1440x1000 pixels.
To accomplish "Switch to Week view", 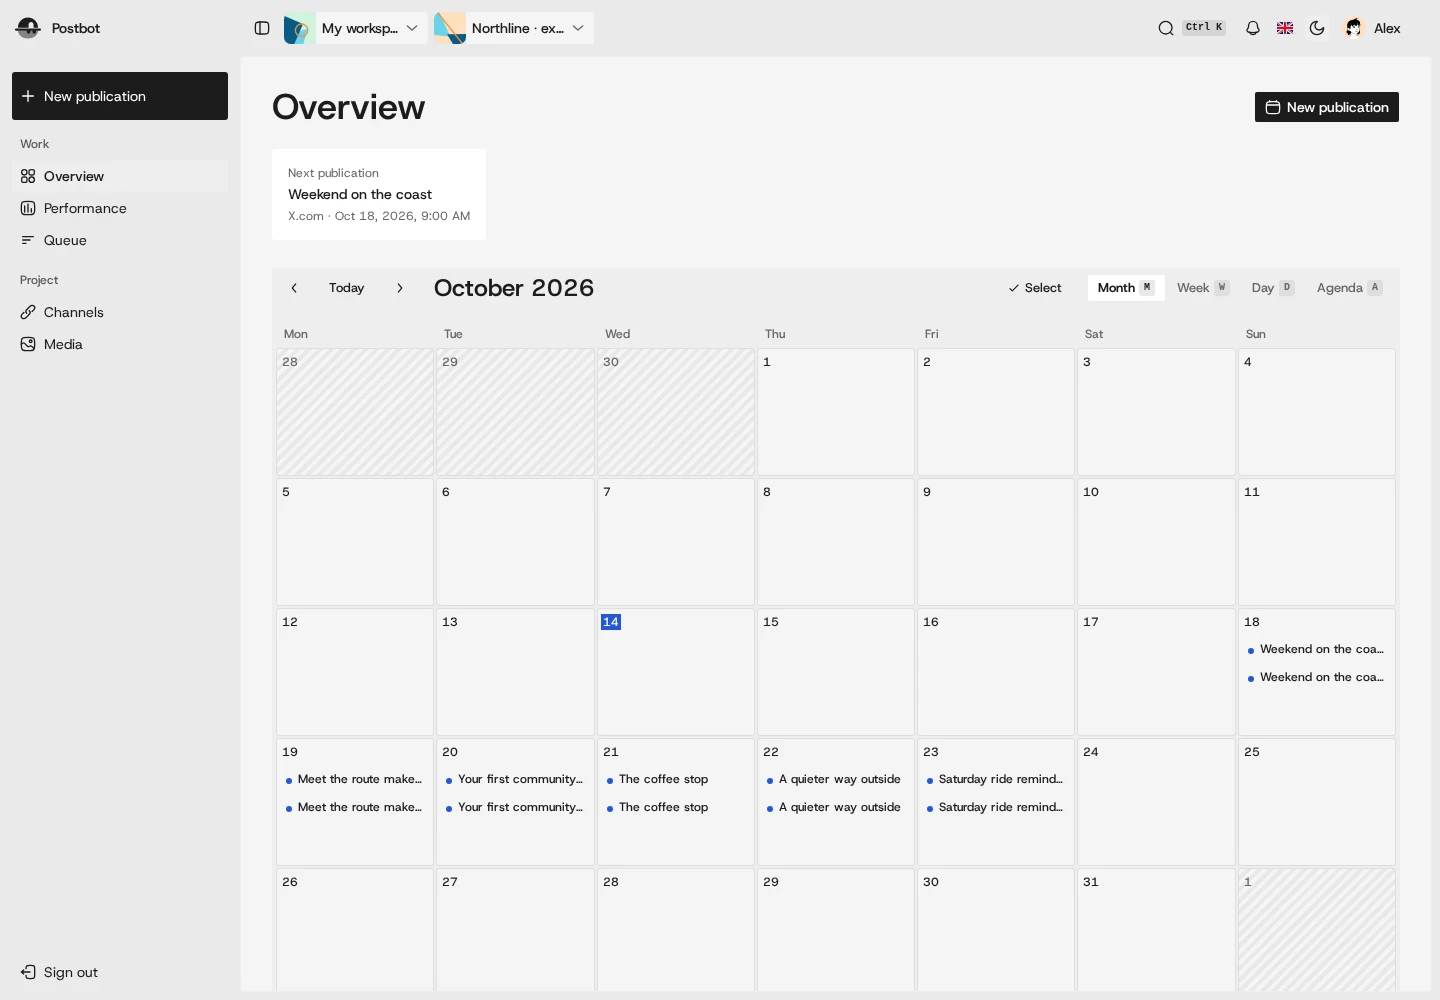I will point(1203,288).
